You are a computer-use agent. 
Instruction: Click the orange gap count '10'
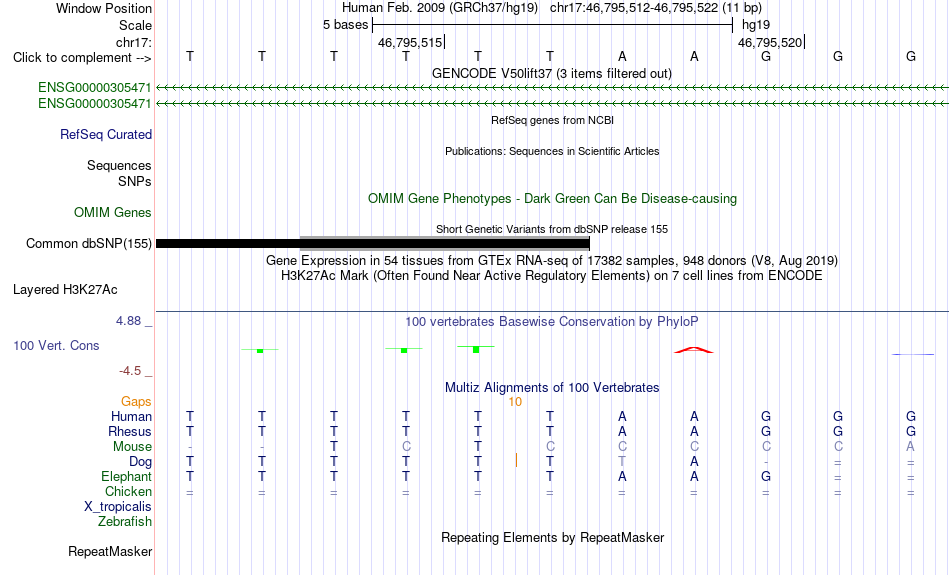pyautogui.click(x=515, y=402)
